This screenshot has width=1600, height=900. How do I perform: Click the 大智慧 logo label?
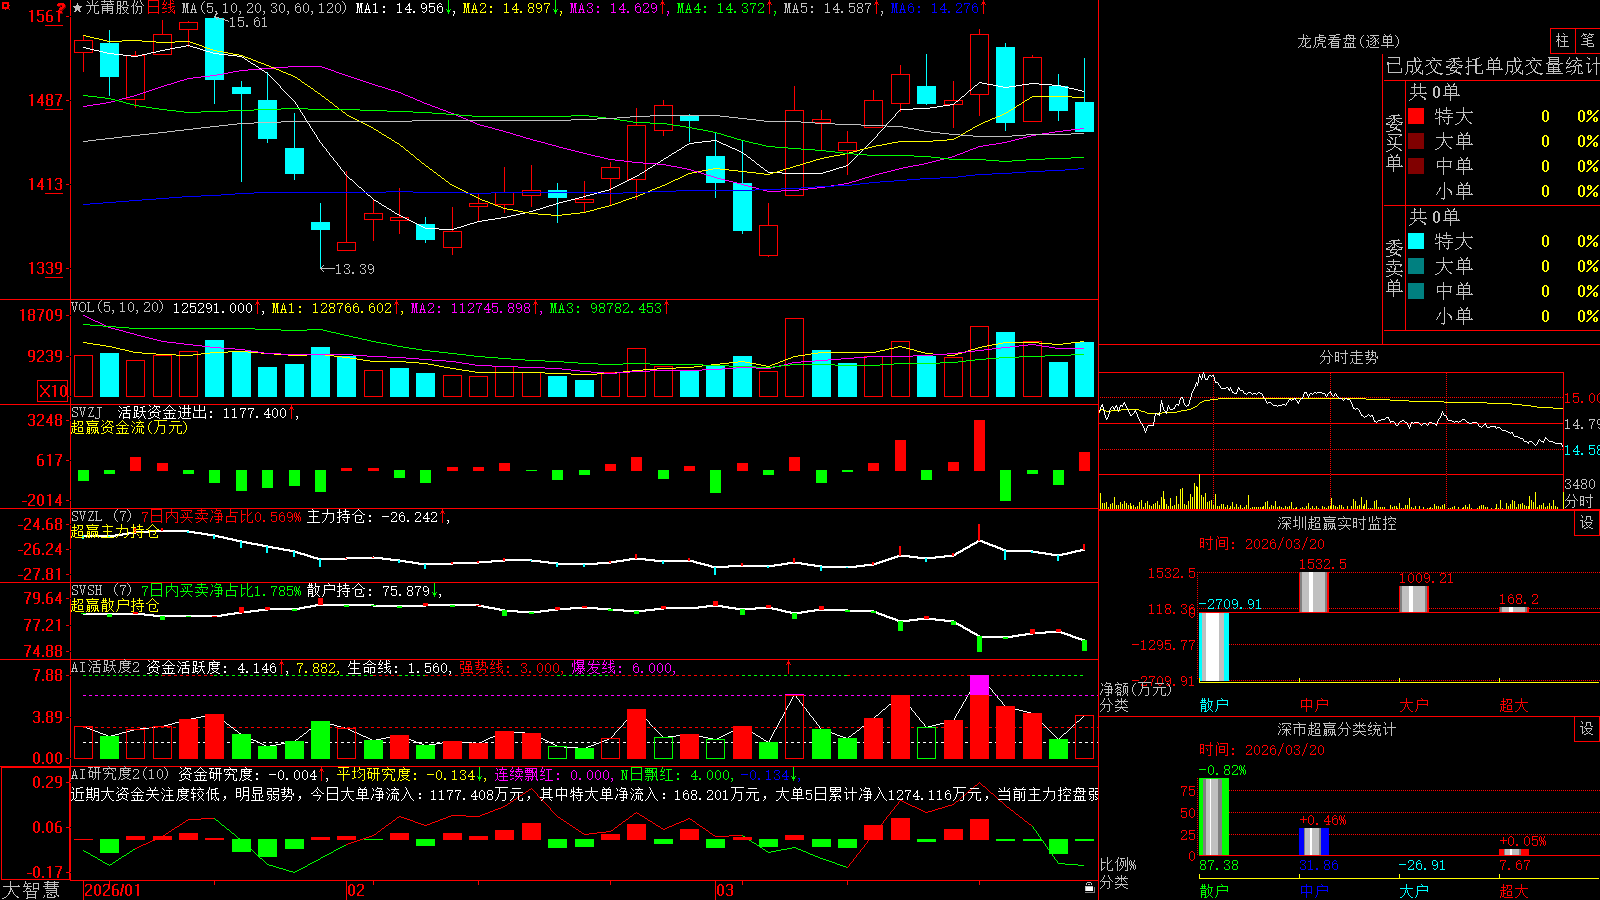pyautogui.click(x=31, y=890)
